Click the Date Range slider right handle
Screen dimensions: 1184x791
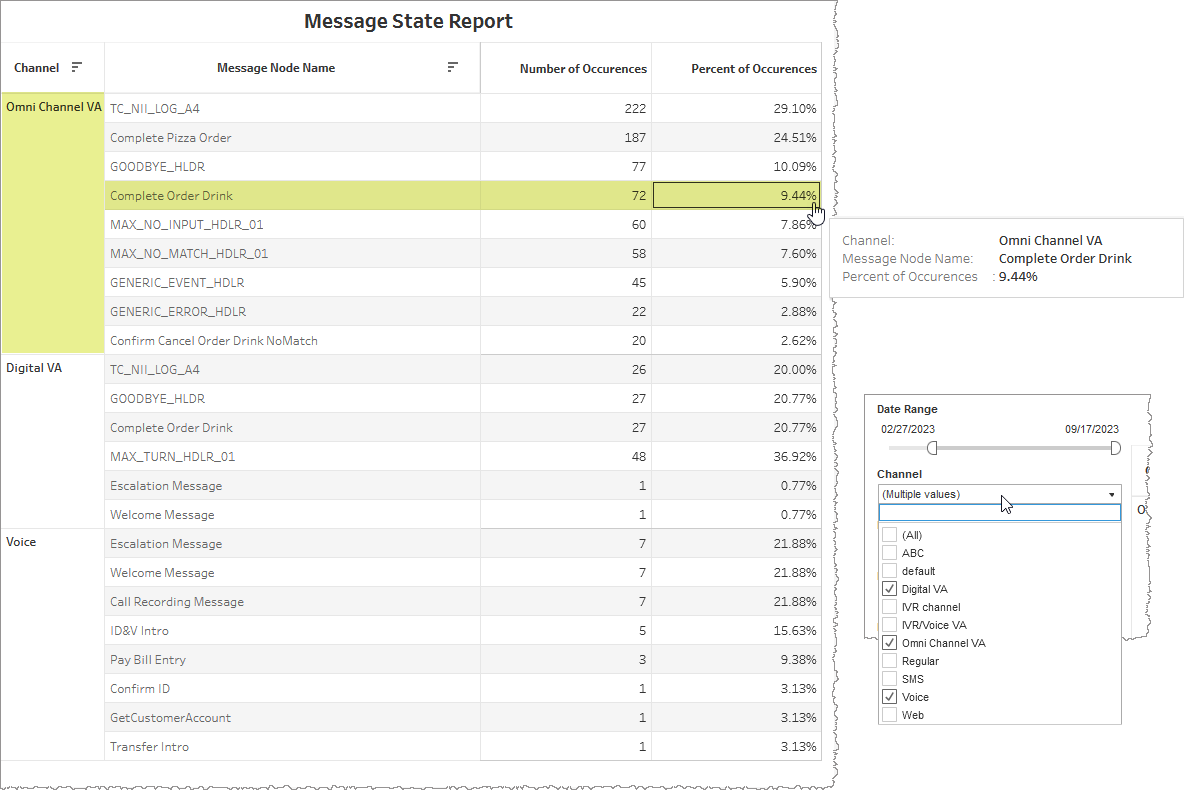[1116, 449]
